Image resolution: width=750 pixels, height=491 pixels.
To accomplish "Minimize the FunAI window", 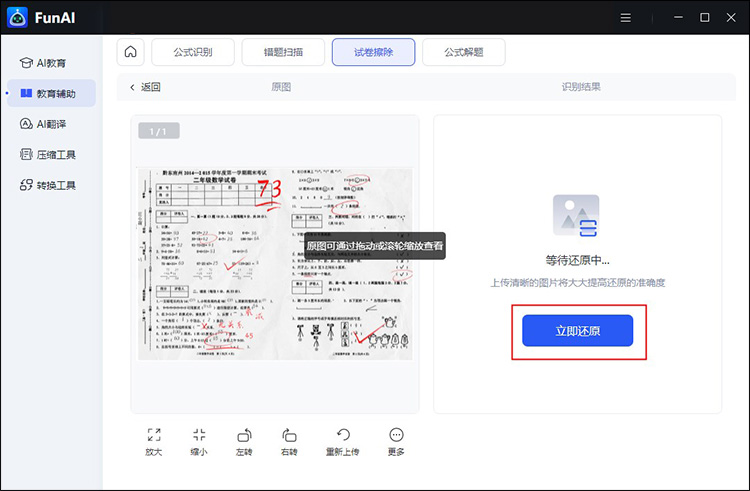I will (x=678, y=18).
